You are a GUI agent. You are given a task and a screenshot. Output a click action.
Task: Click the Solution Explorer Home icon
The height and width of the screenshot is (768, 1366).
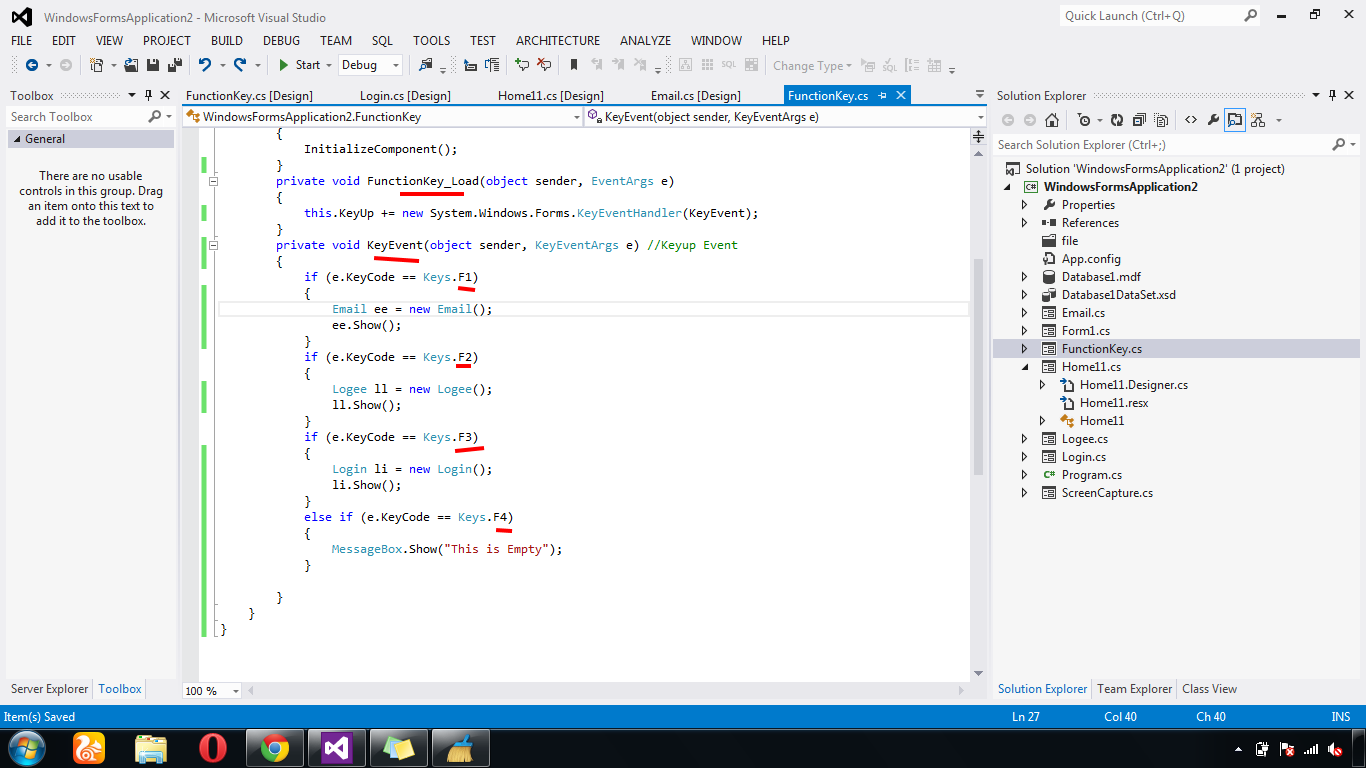[1052, 120]
